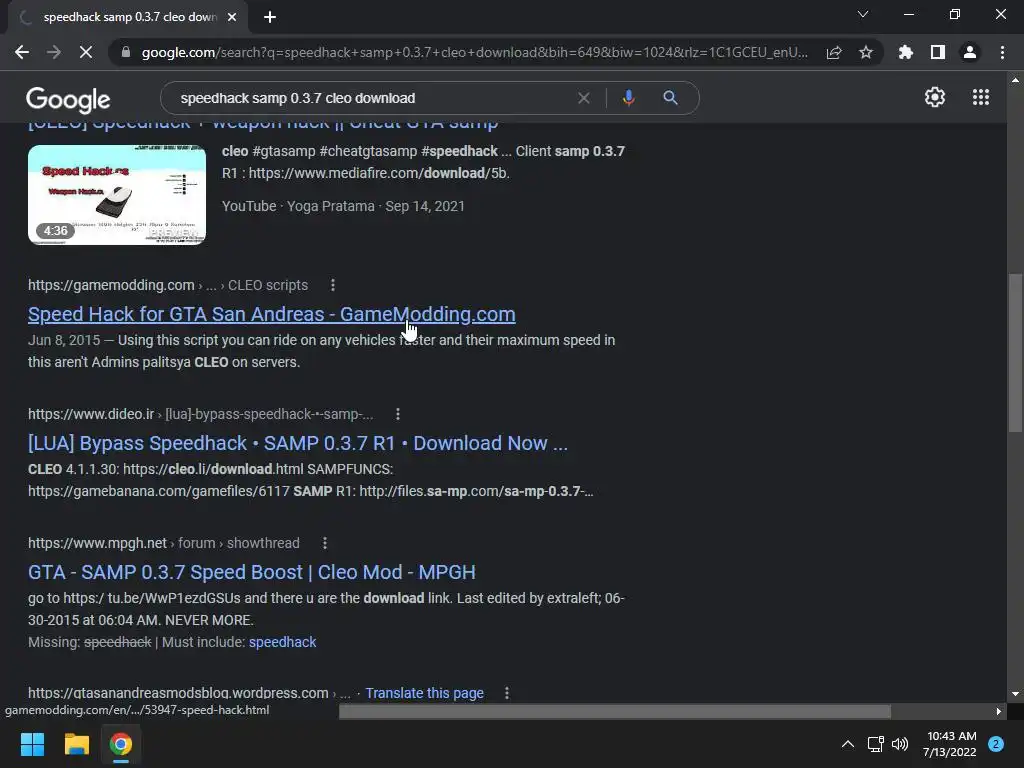Screen dimensions: 1024x768
Task: Click the browser forward arrow
Action: (54, 52)
